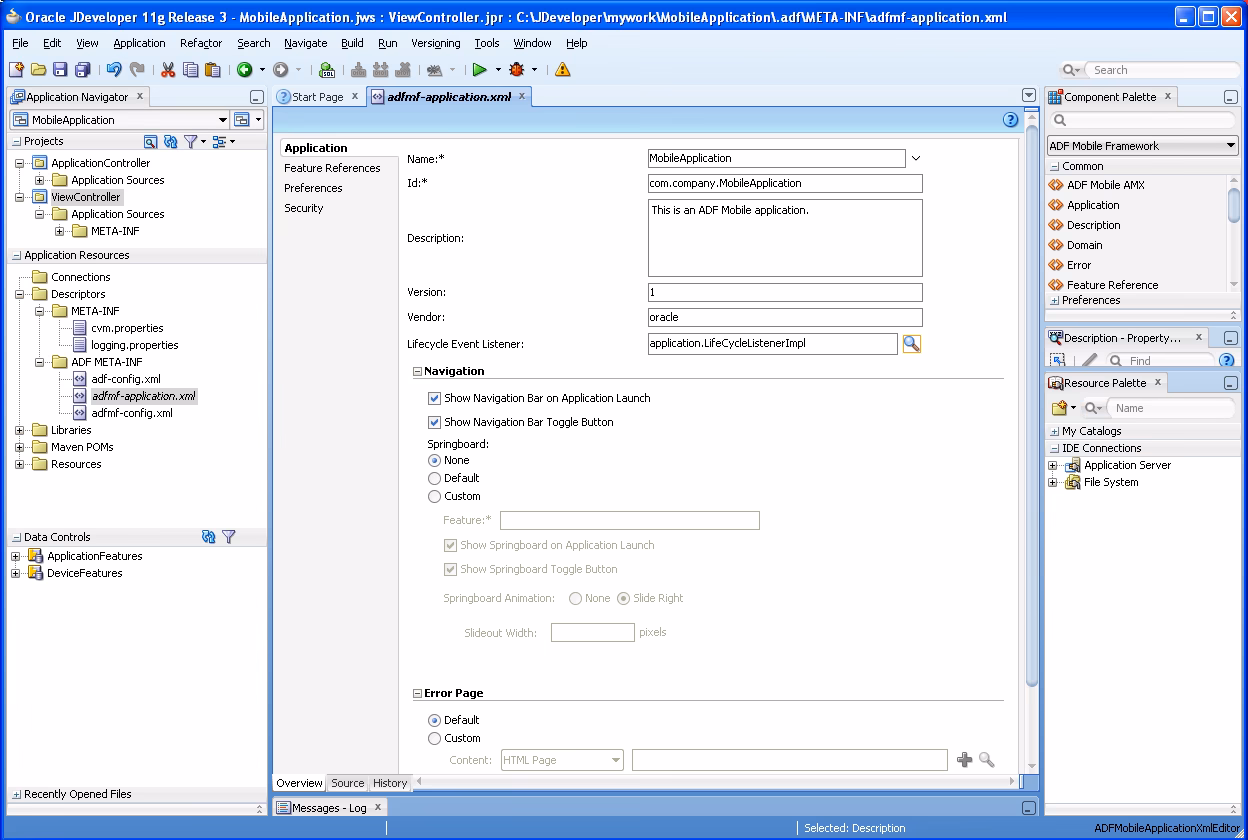The height and width of the screenshot is (840, 1248).
Task: Minimize the Messages Log panel
Action: pos(1029,808)
